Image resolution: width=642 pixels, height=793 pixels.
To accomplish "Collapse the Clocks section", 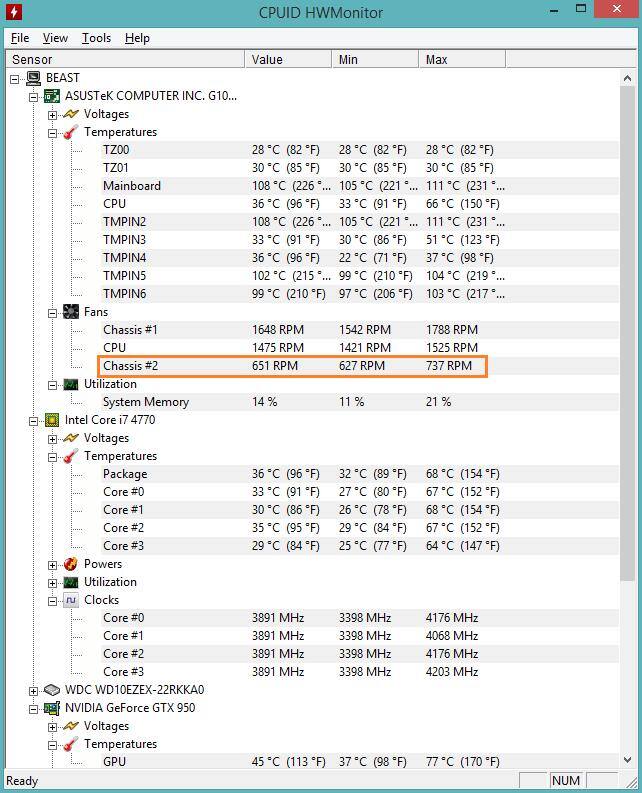I will pyautogui.click(x=53, y=601).
